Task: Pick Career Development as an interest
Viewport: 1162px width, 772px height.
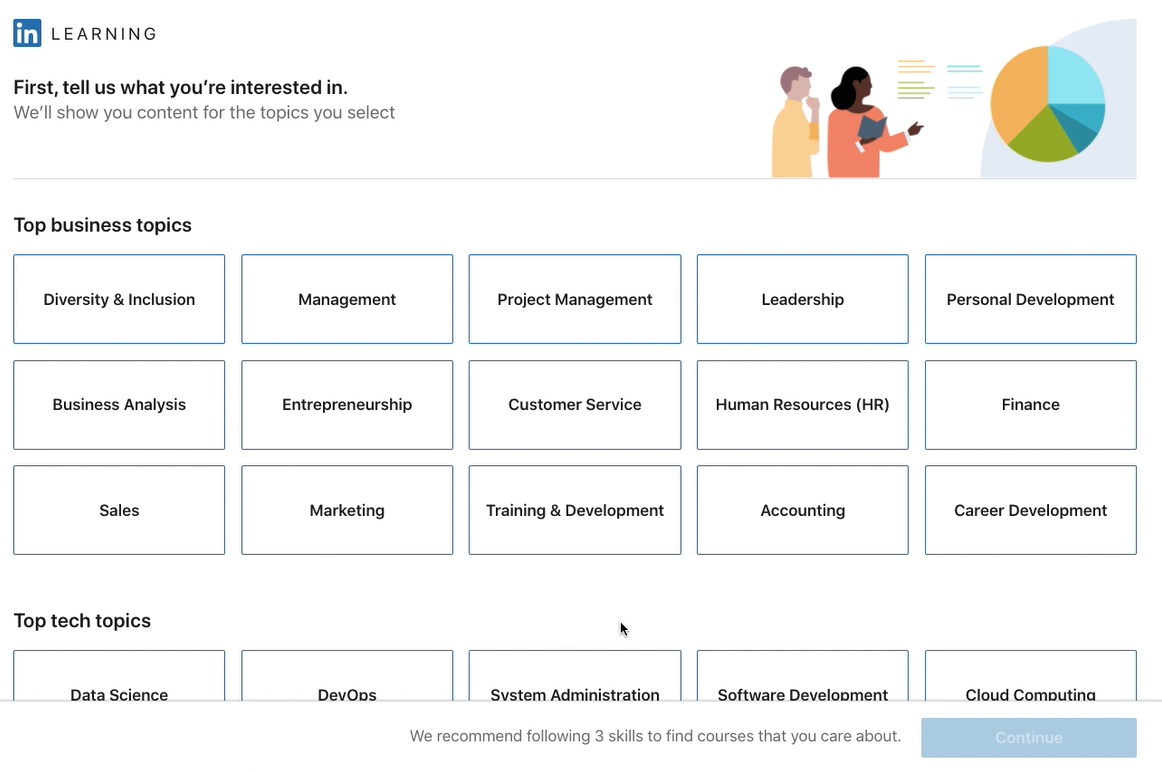Action: [x=1030, y=510]
